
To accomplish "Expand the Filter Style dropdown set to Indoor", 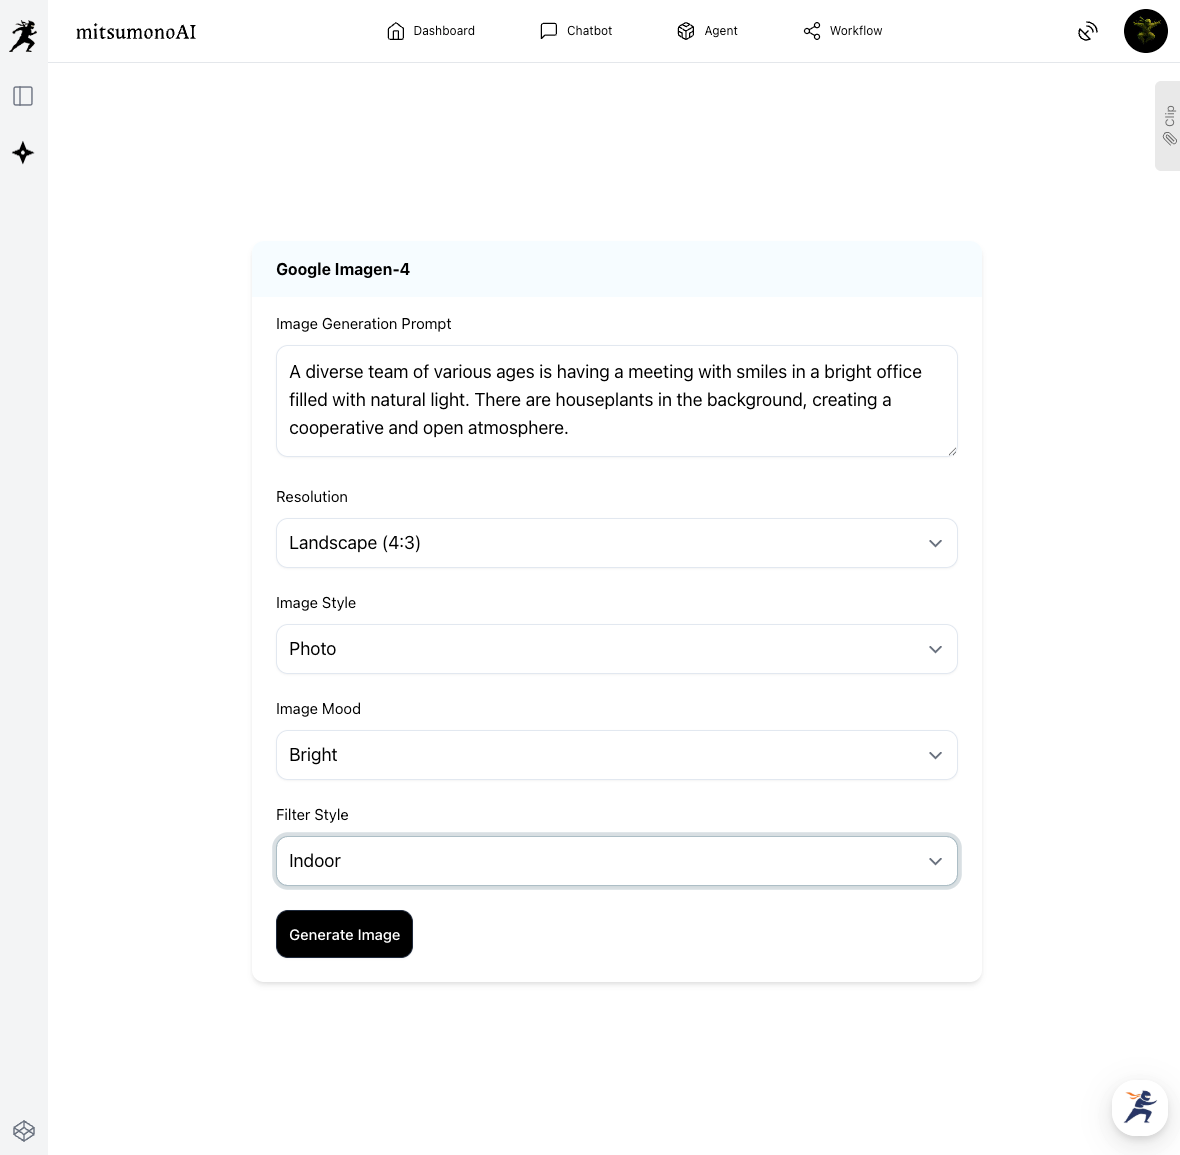I will (x=616, y=861).
